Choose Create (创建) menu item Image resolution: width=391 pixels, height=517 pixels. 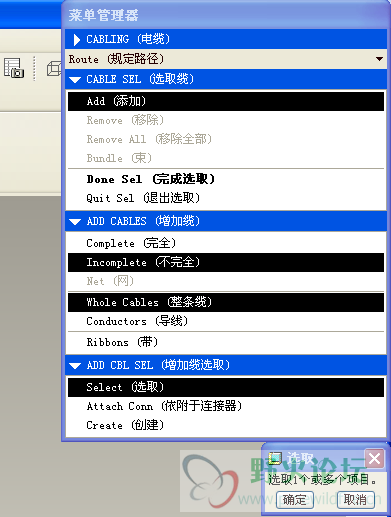pyautogui.click(x=226, y=425)
